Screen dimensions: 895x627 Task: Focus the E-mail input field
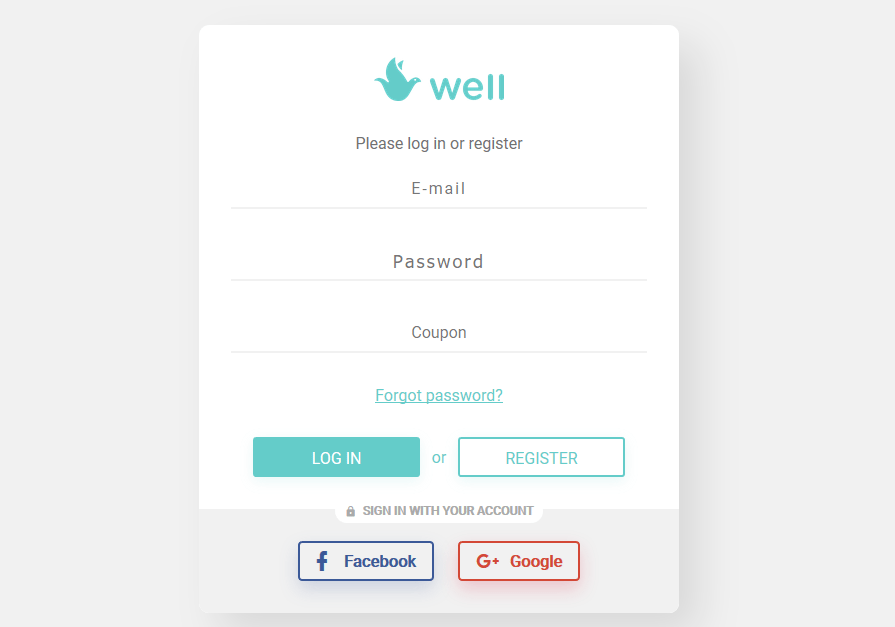tap(439, 189)
